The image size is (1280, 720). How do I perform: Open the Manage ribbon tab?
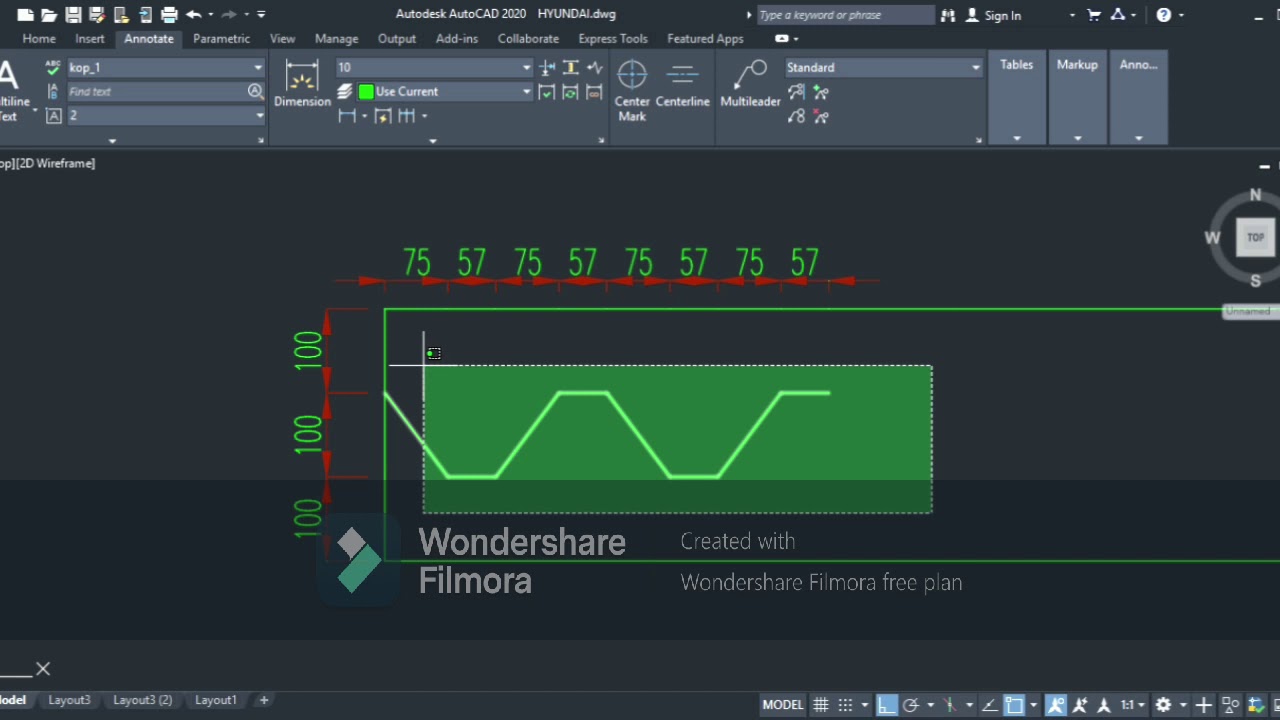tap(336, 38)
